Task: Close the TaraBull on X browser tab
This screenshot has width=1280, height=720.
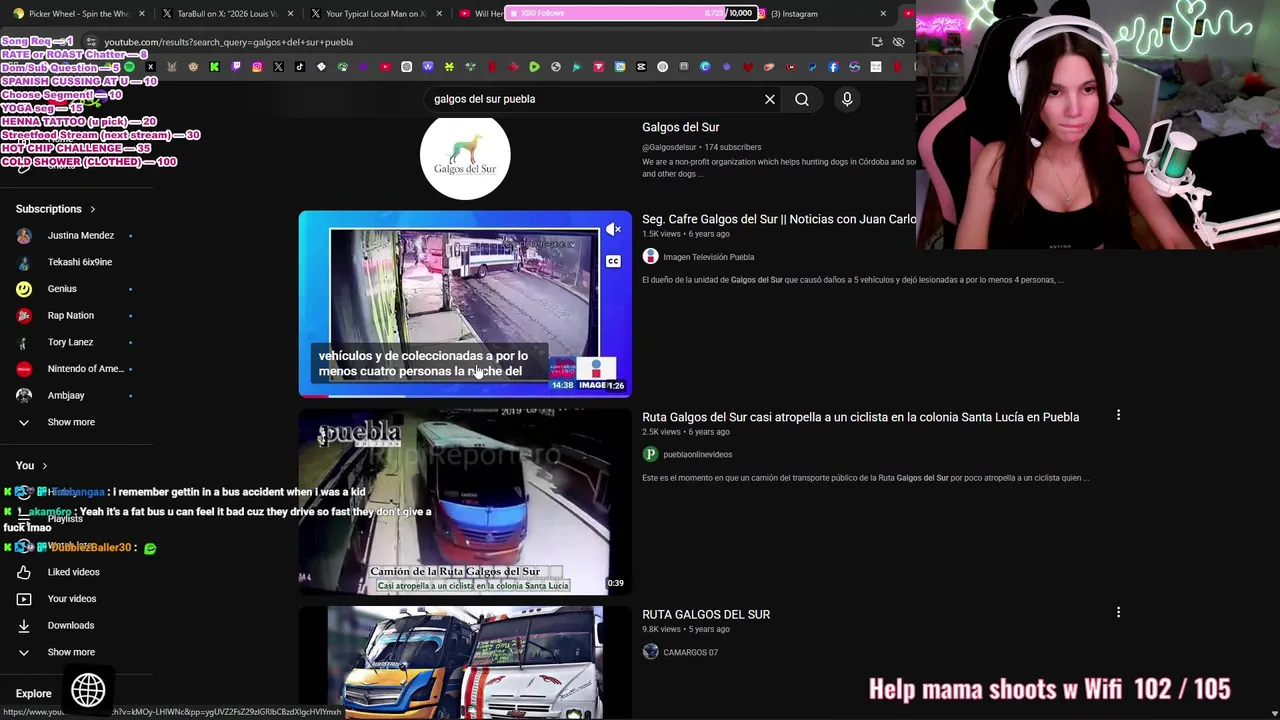Action: [x=291, y=14]
